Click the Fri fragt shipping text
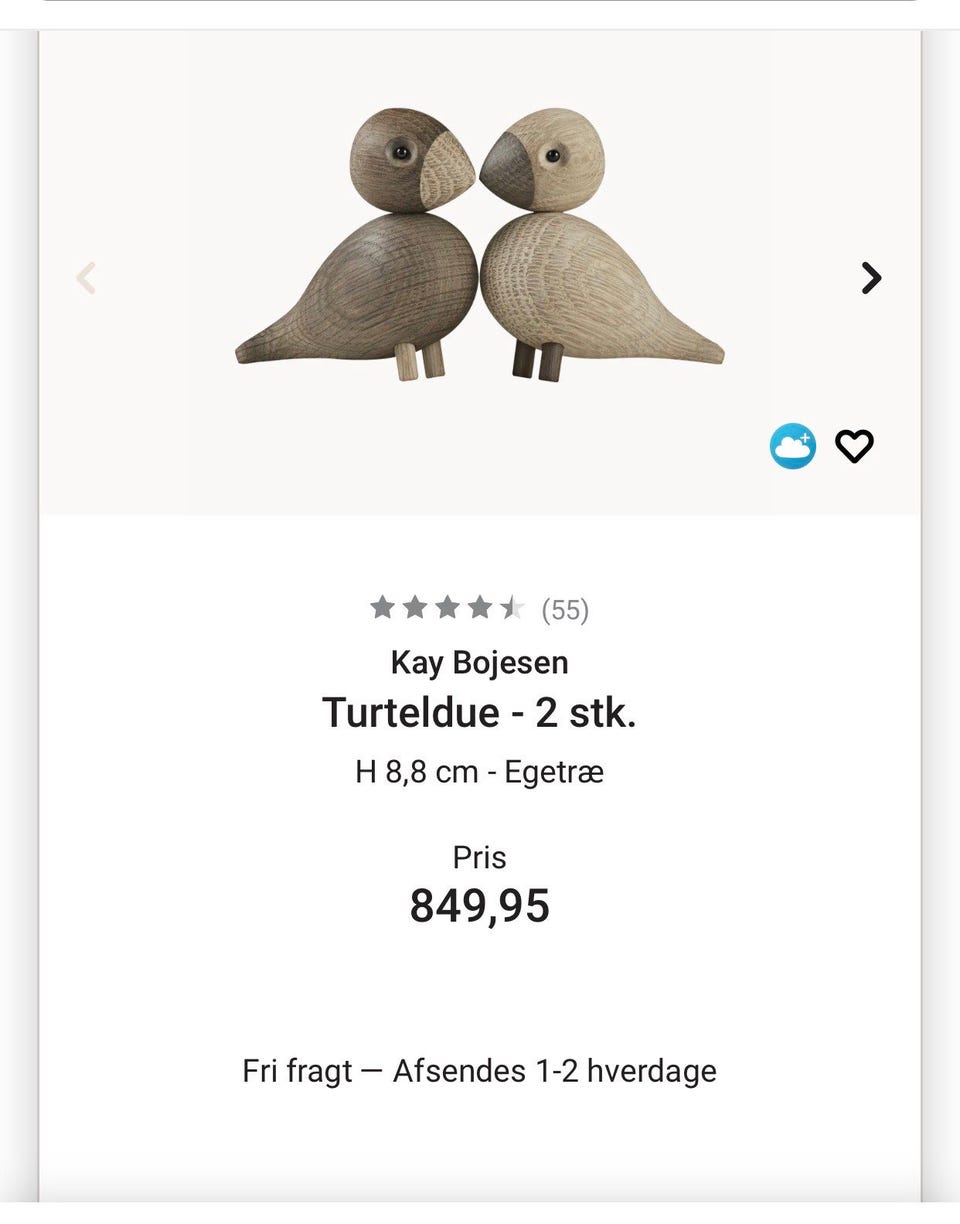 (x=297, y=1071)
